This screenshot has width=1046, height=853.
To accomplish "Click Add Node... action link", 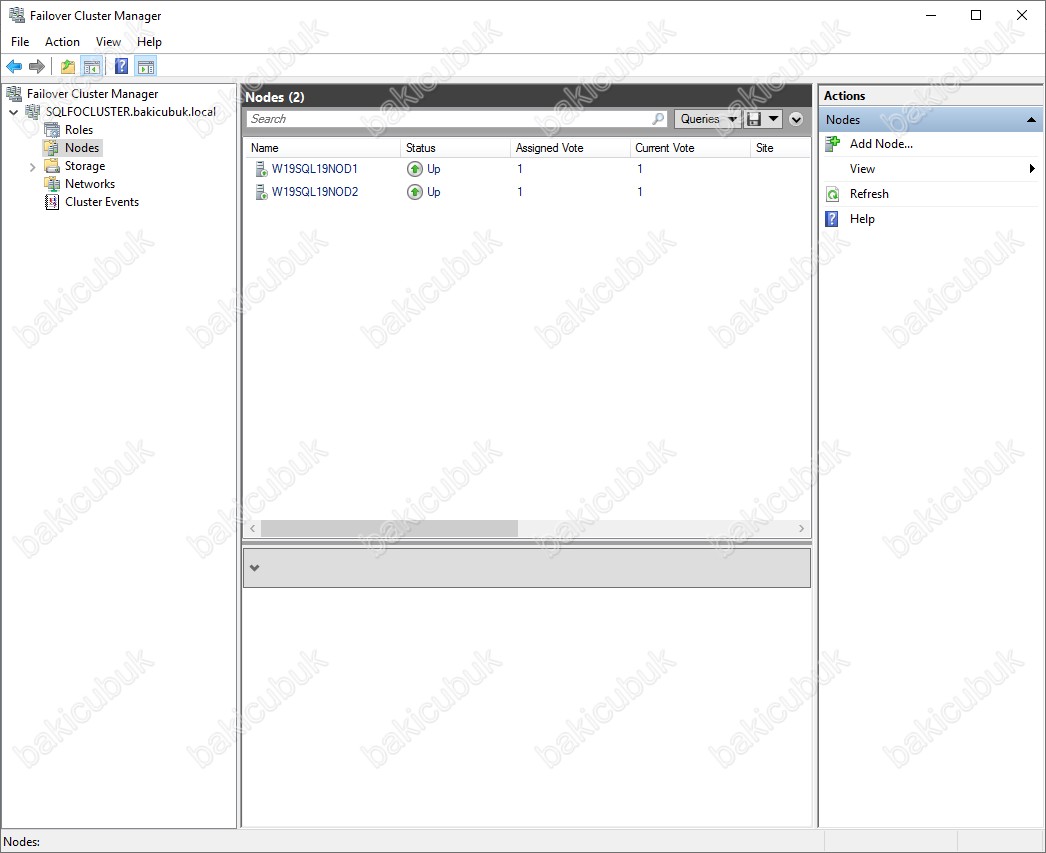I will point(881,143).
